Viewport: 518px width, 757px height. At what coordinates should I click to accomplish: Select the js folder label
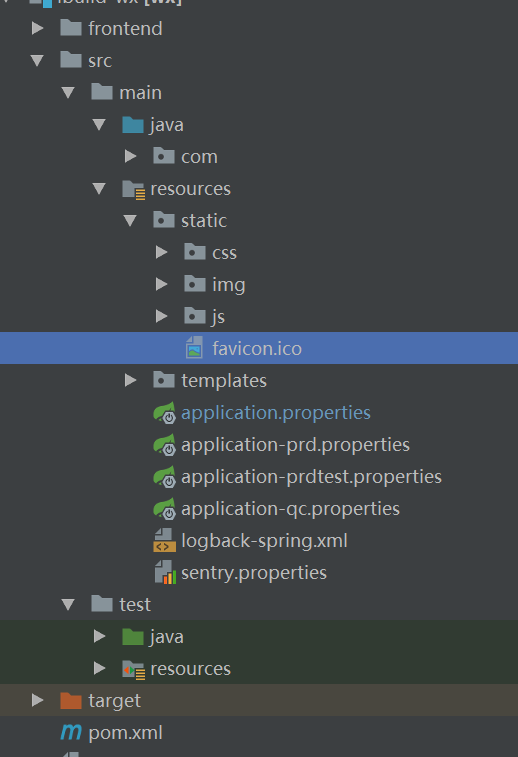(218, 317)
